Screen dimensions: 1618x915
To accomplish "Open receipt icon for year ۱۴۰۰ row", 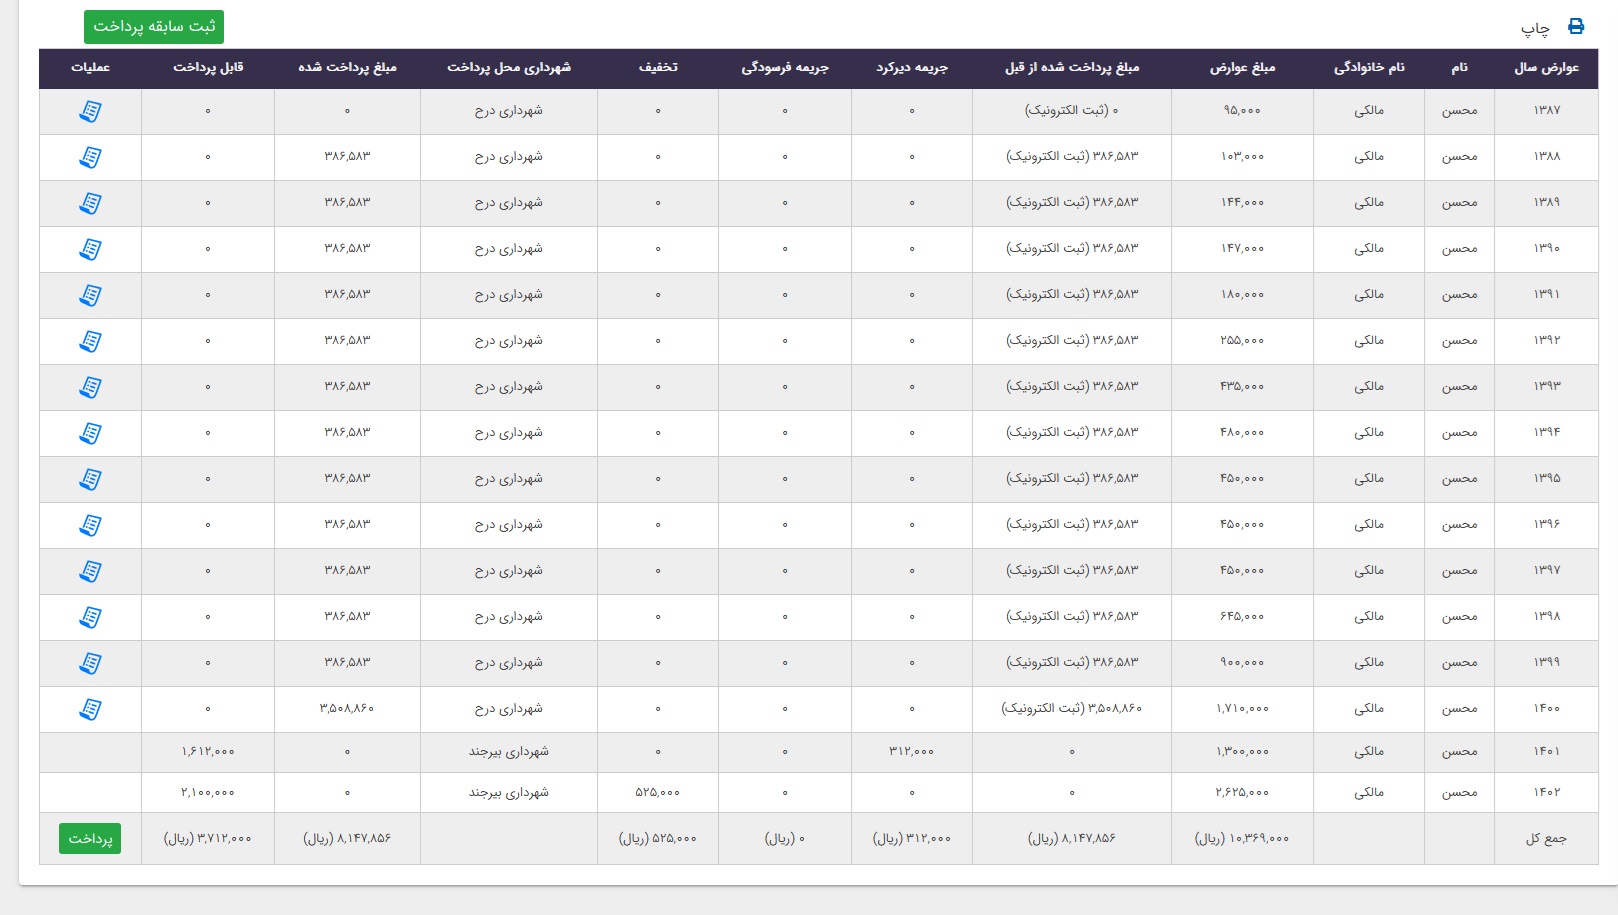I will coord(90,709).
